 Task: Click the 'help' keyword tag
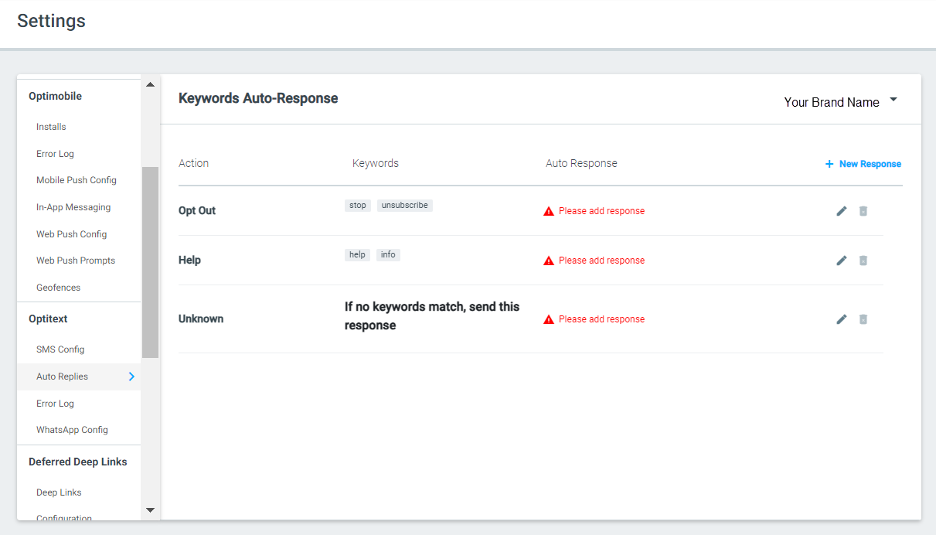(x=357, y=255)
